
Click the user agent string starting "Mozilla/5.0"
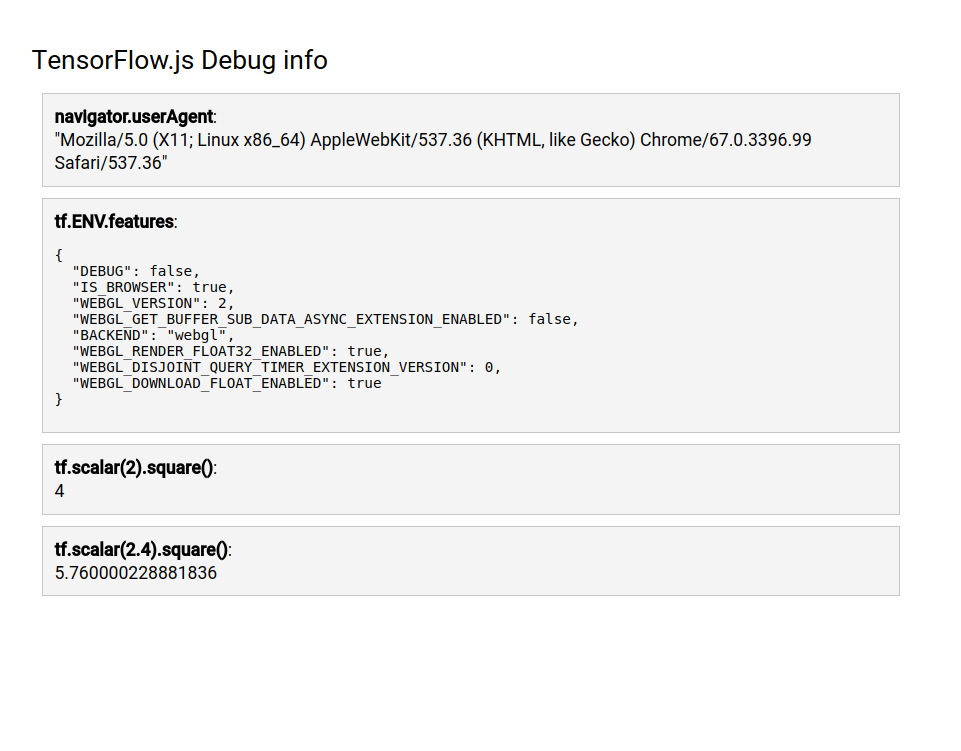[x=433, y=151]
